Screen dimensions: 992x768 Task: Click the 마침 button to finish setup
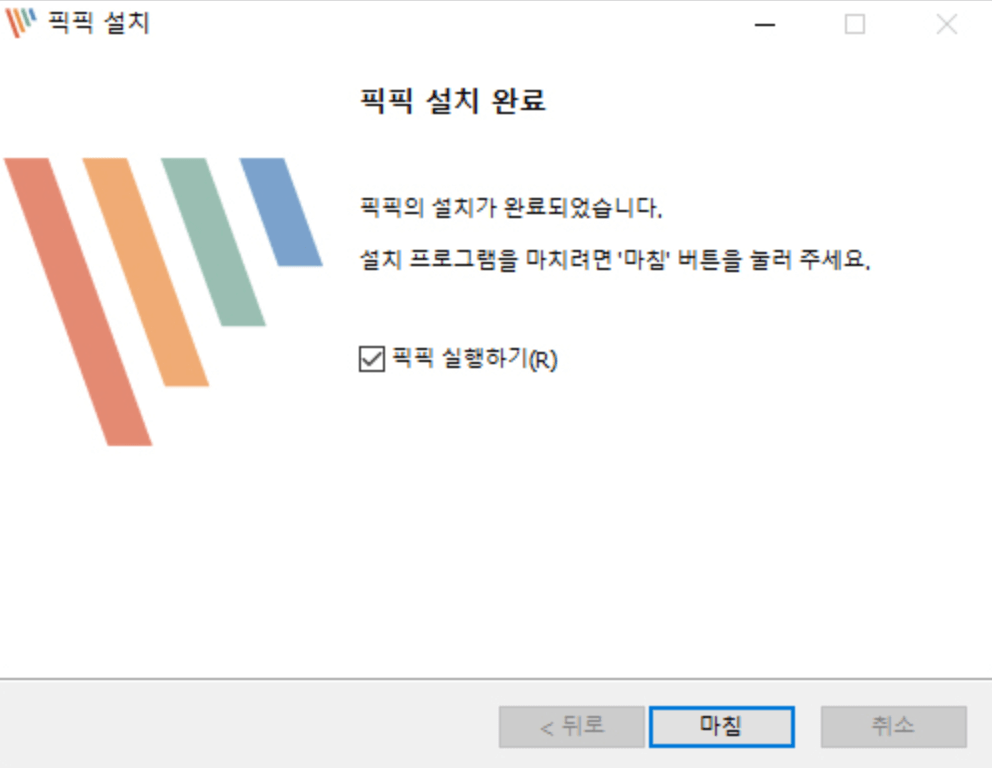coord(721,726)
